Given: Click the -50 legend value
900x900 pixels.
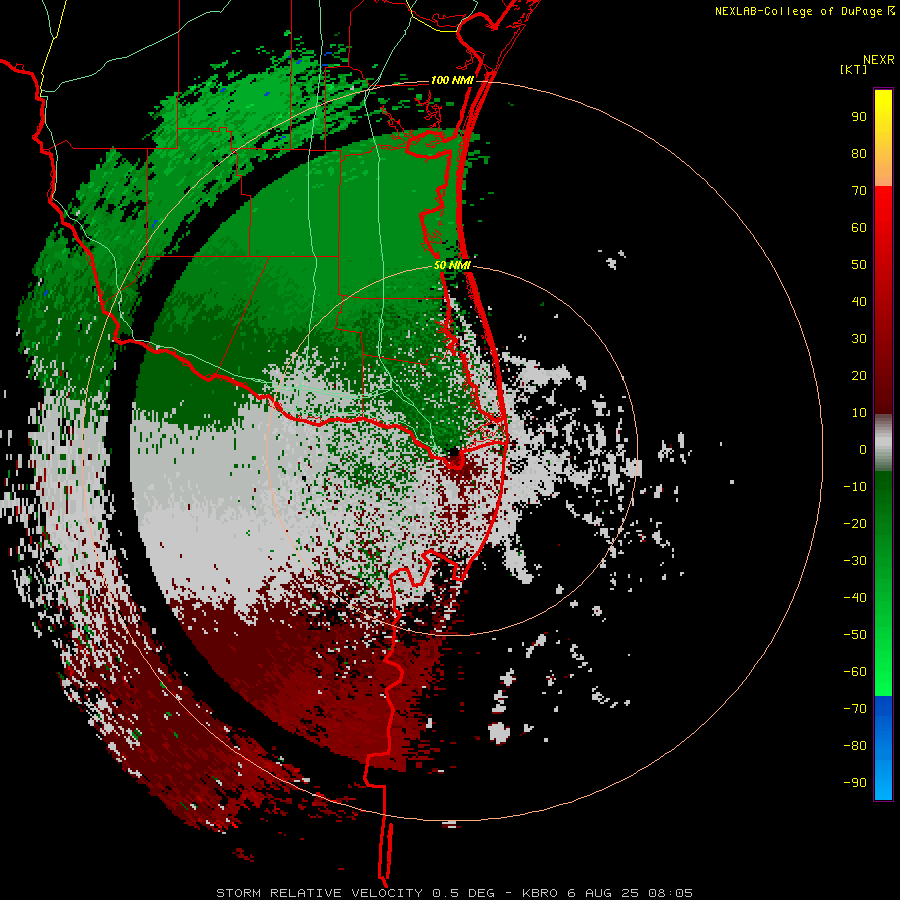Looking at the screenshot, I should (x=855, y=635).
